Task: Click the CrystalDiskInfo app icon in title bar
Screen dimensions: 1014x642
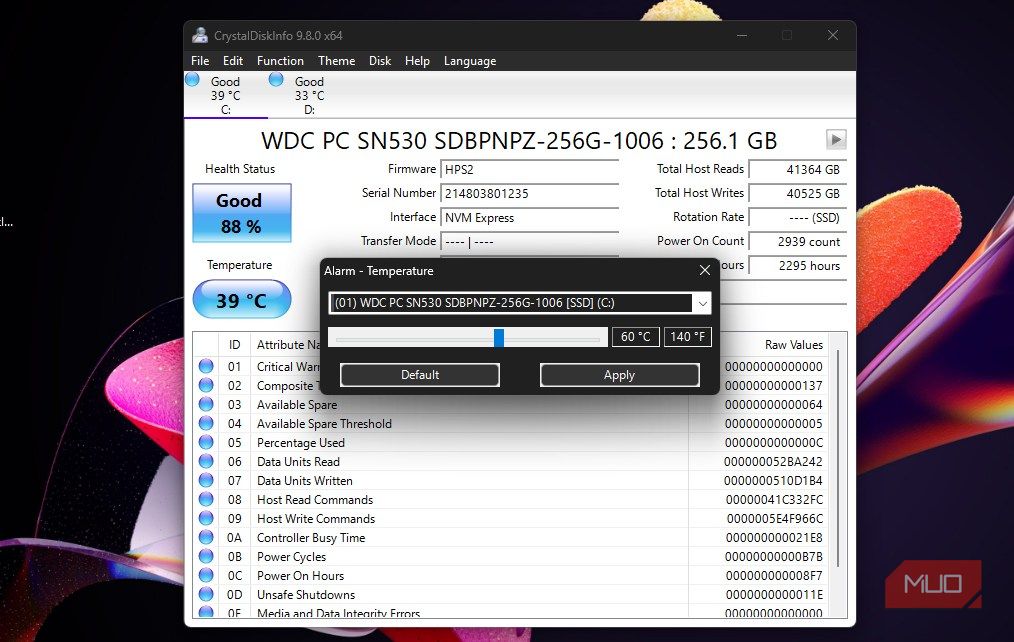Action: click(x=200, y=36)
